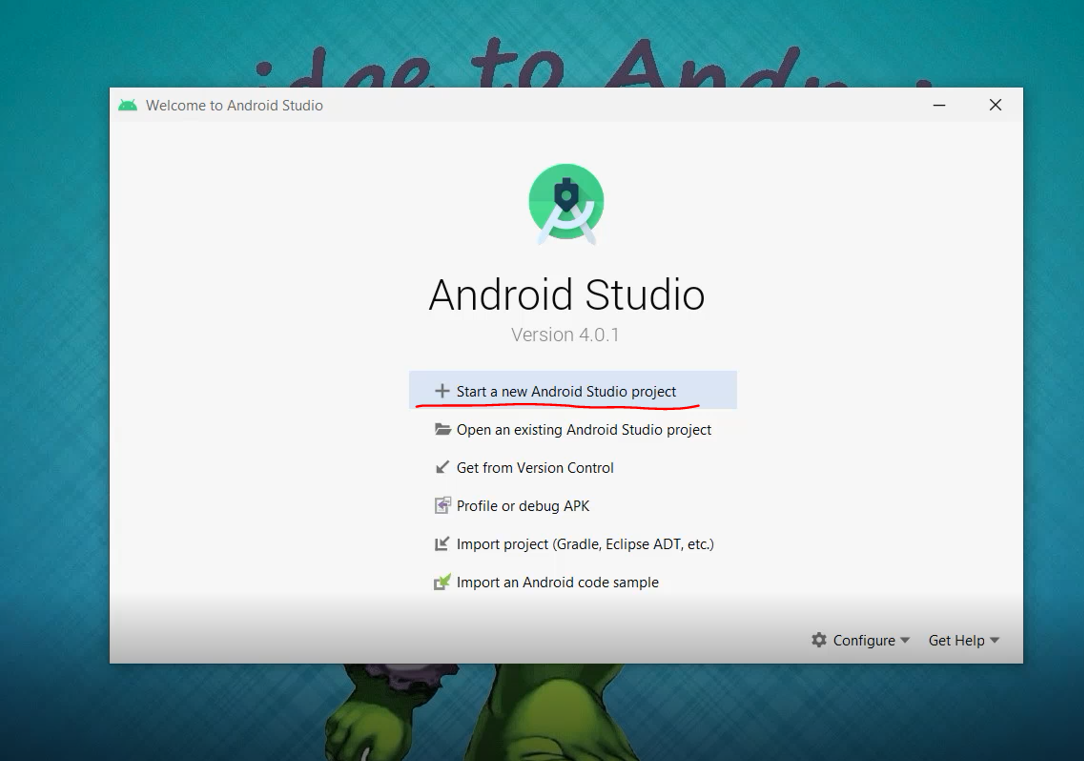Screen dimensions: 1084x761
Task: Open an existing Android Studio project
Action: click(x=572, y=429)
